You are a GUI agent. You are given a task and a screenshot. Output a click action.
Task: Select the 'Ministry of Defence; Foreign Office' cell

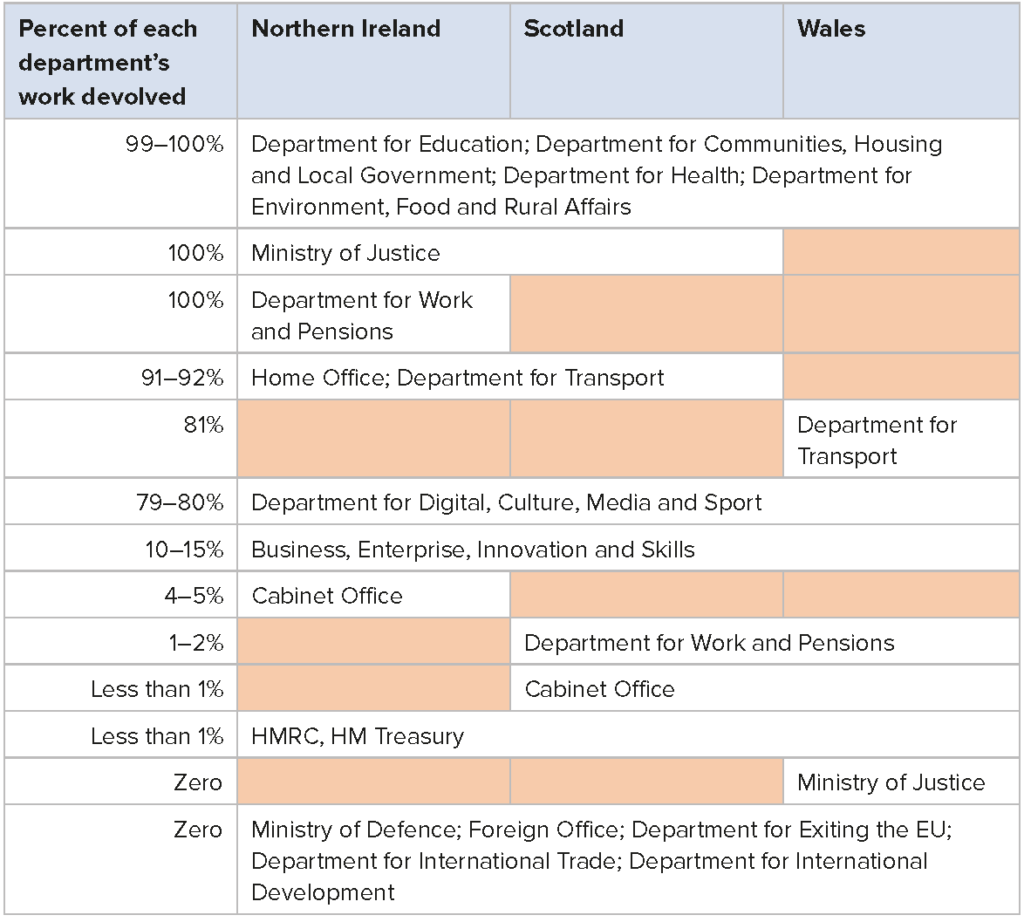click(x=628, y=859)
